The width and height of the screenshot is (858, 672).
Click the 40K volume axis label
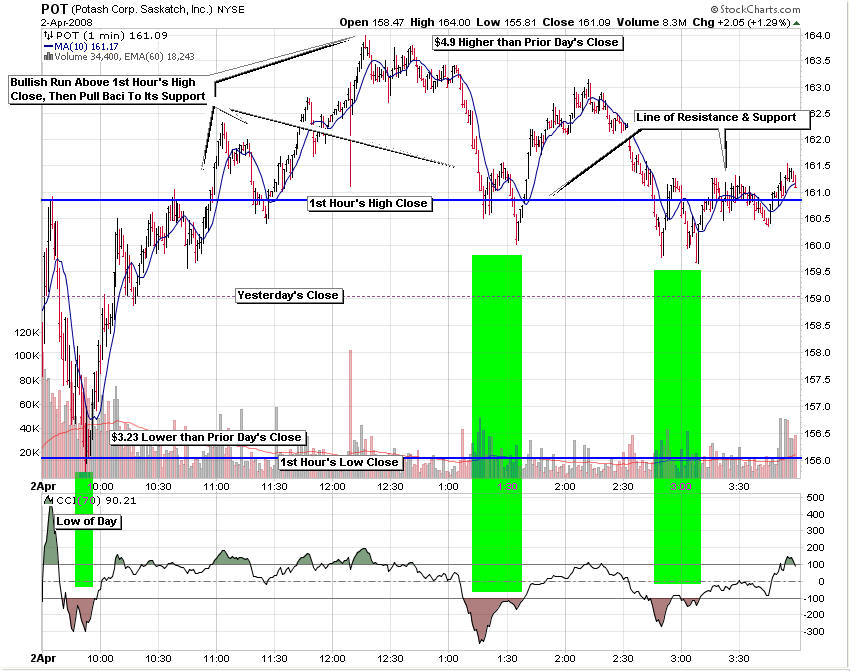pyautogui.click(x=30, y=428)
